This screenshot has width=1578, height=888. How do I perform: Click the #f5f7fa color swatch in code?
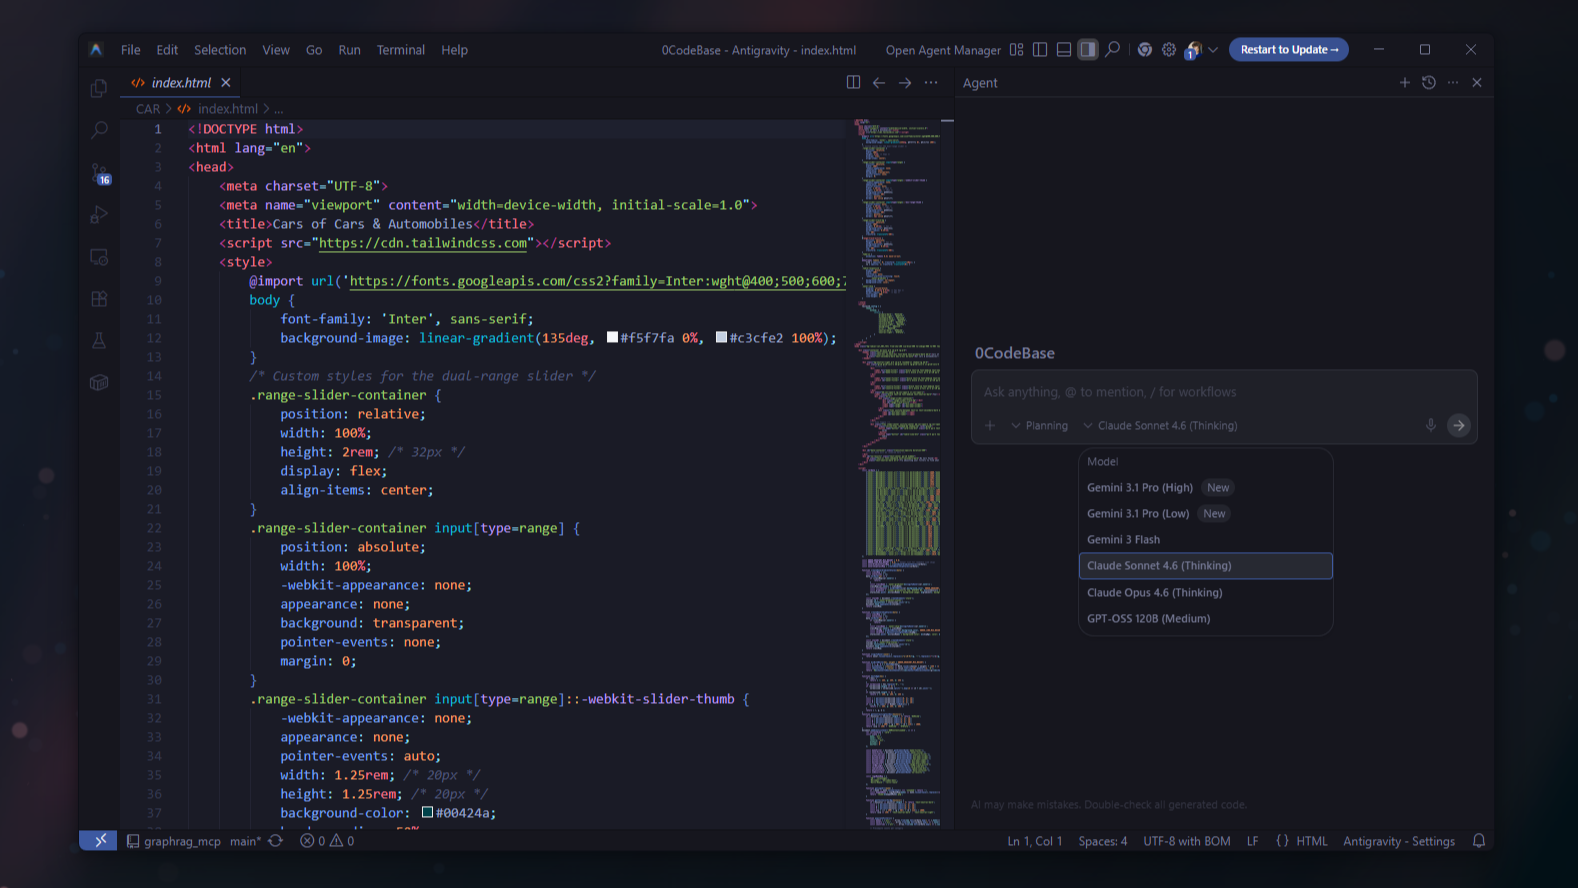click(x=612, y=338)
